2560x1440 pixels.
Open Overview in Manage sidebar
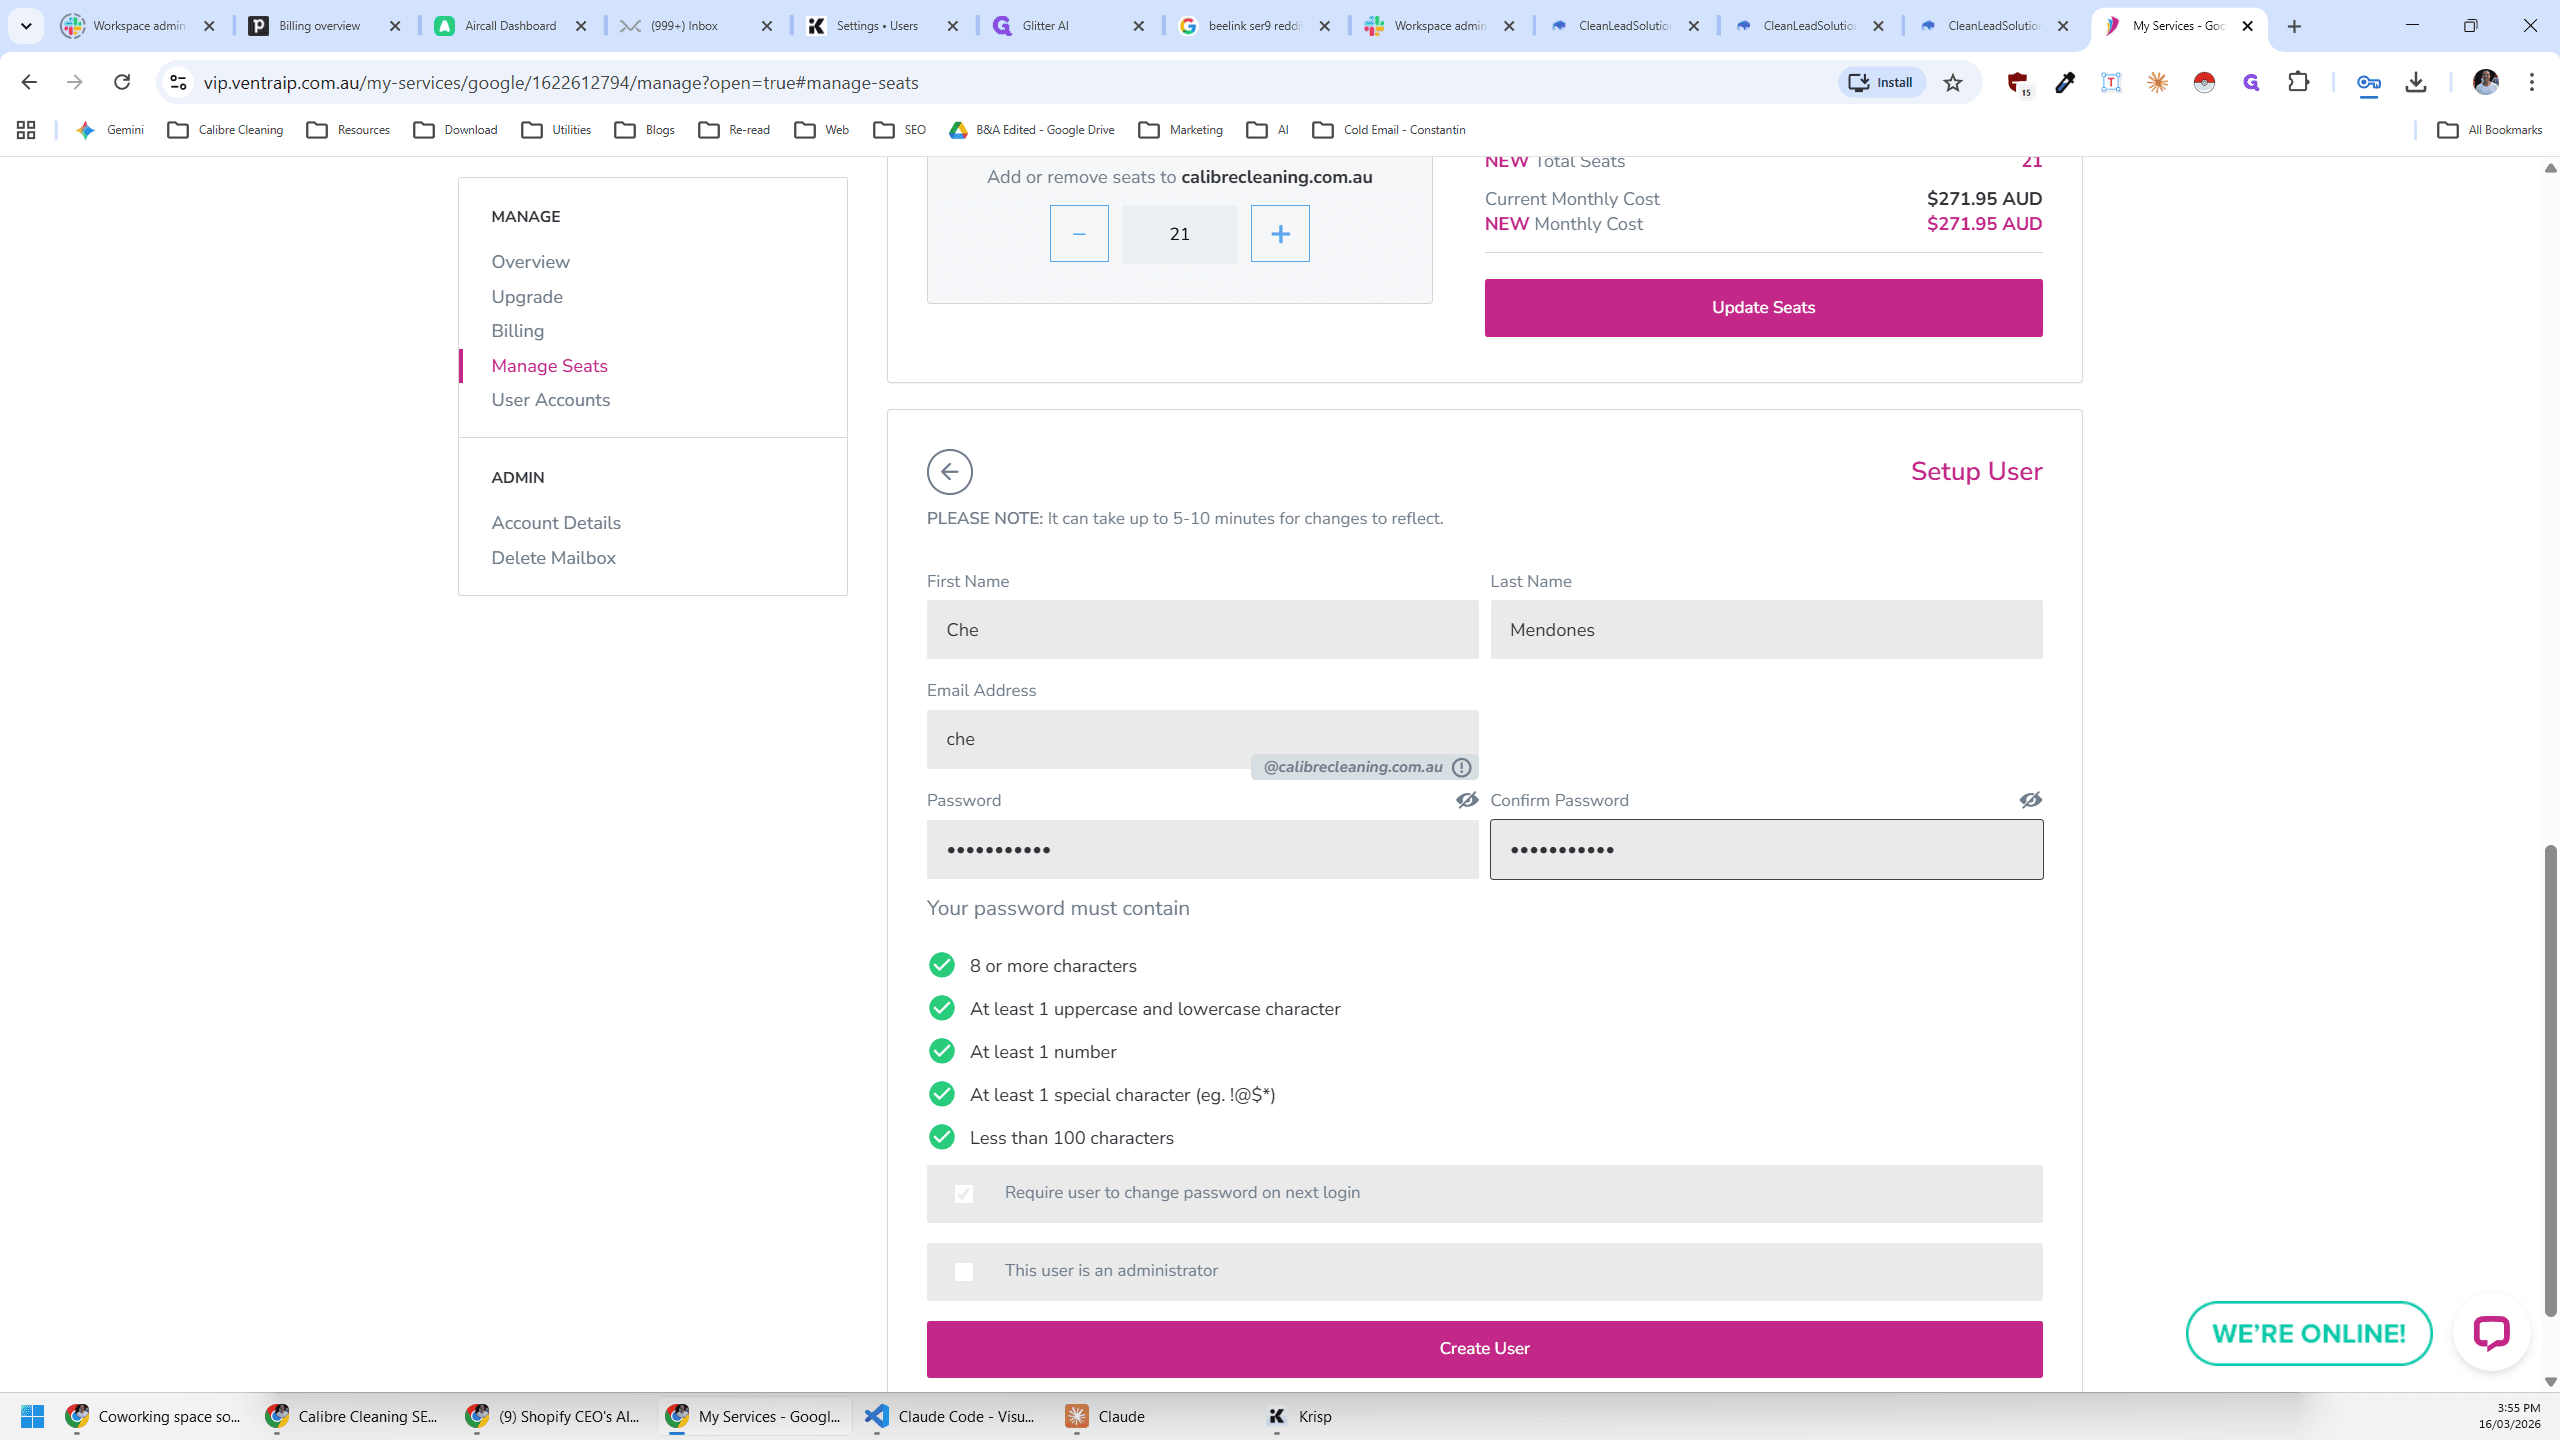530,262
